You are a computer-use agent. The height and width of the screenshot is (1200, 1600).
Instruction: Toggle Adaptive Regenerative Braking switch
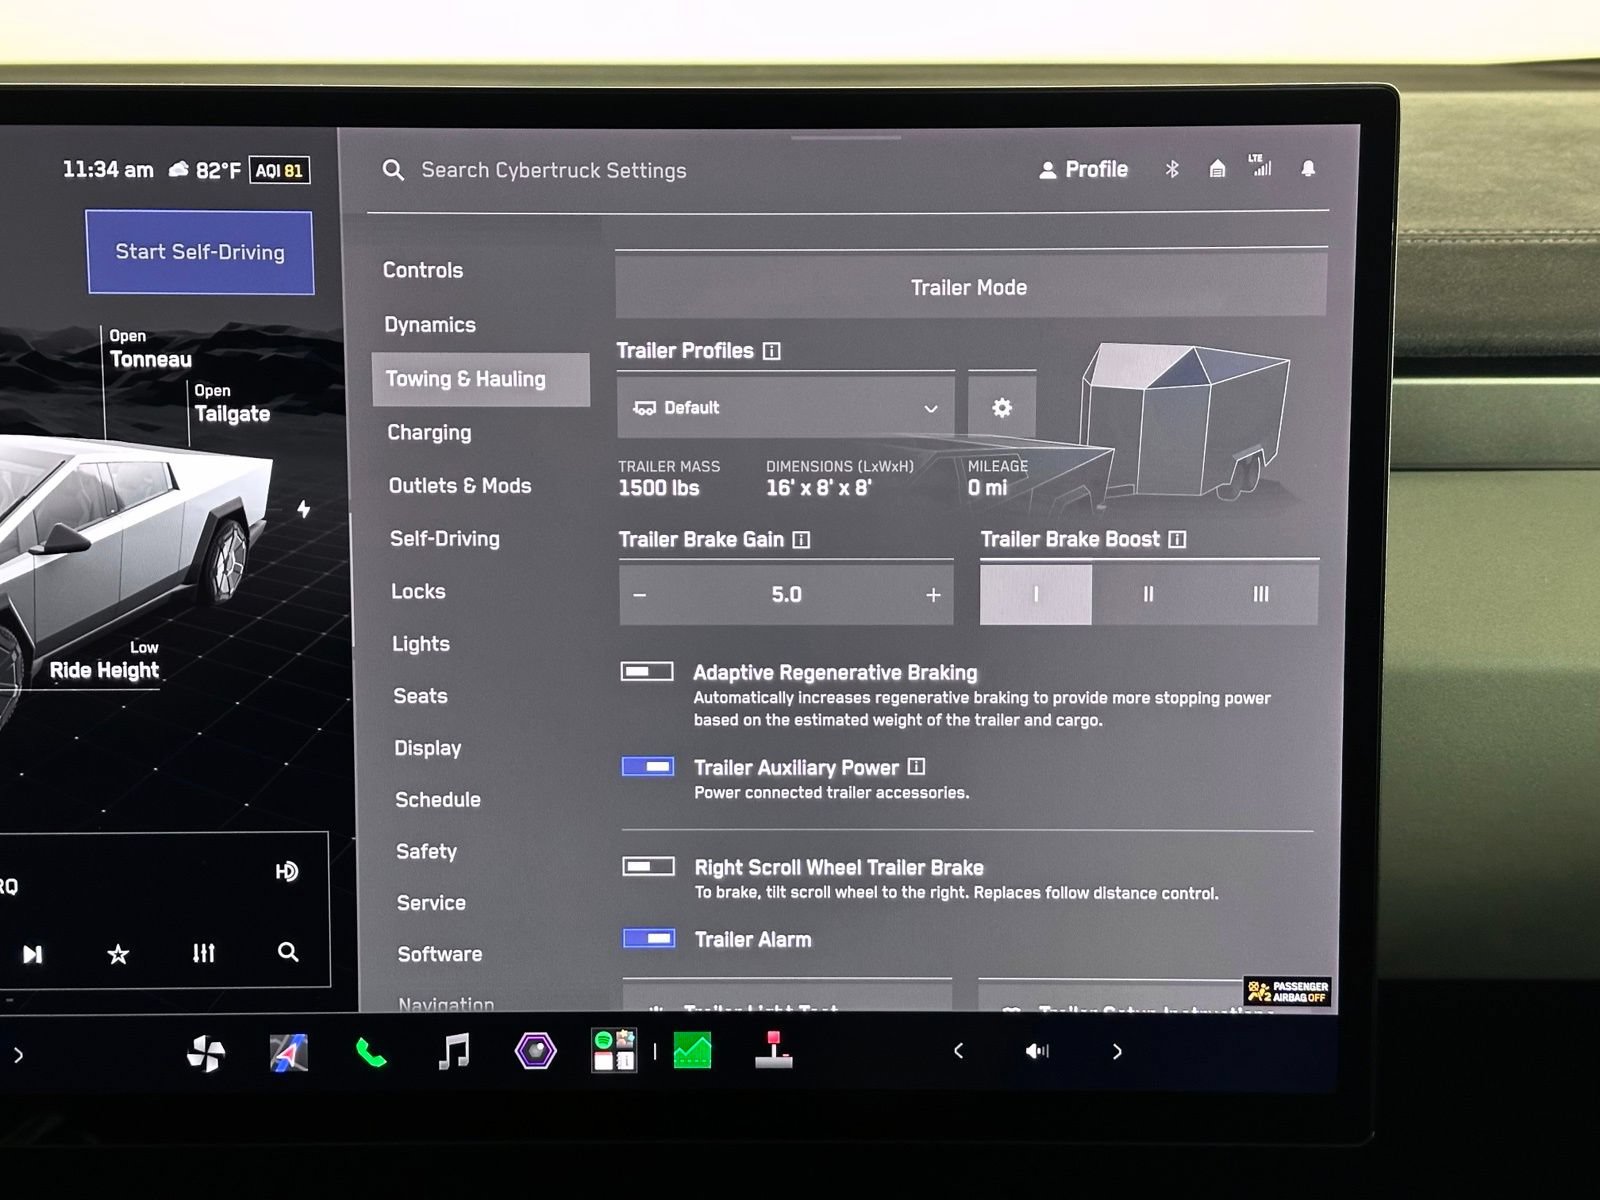[647, 671]
